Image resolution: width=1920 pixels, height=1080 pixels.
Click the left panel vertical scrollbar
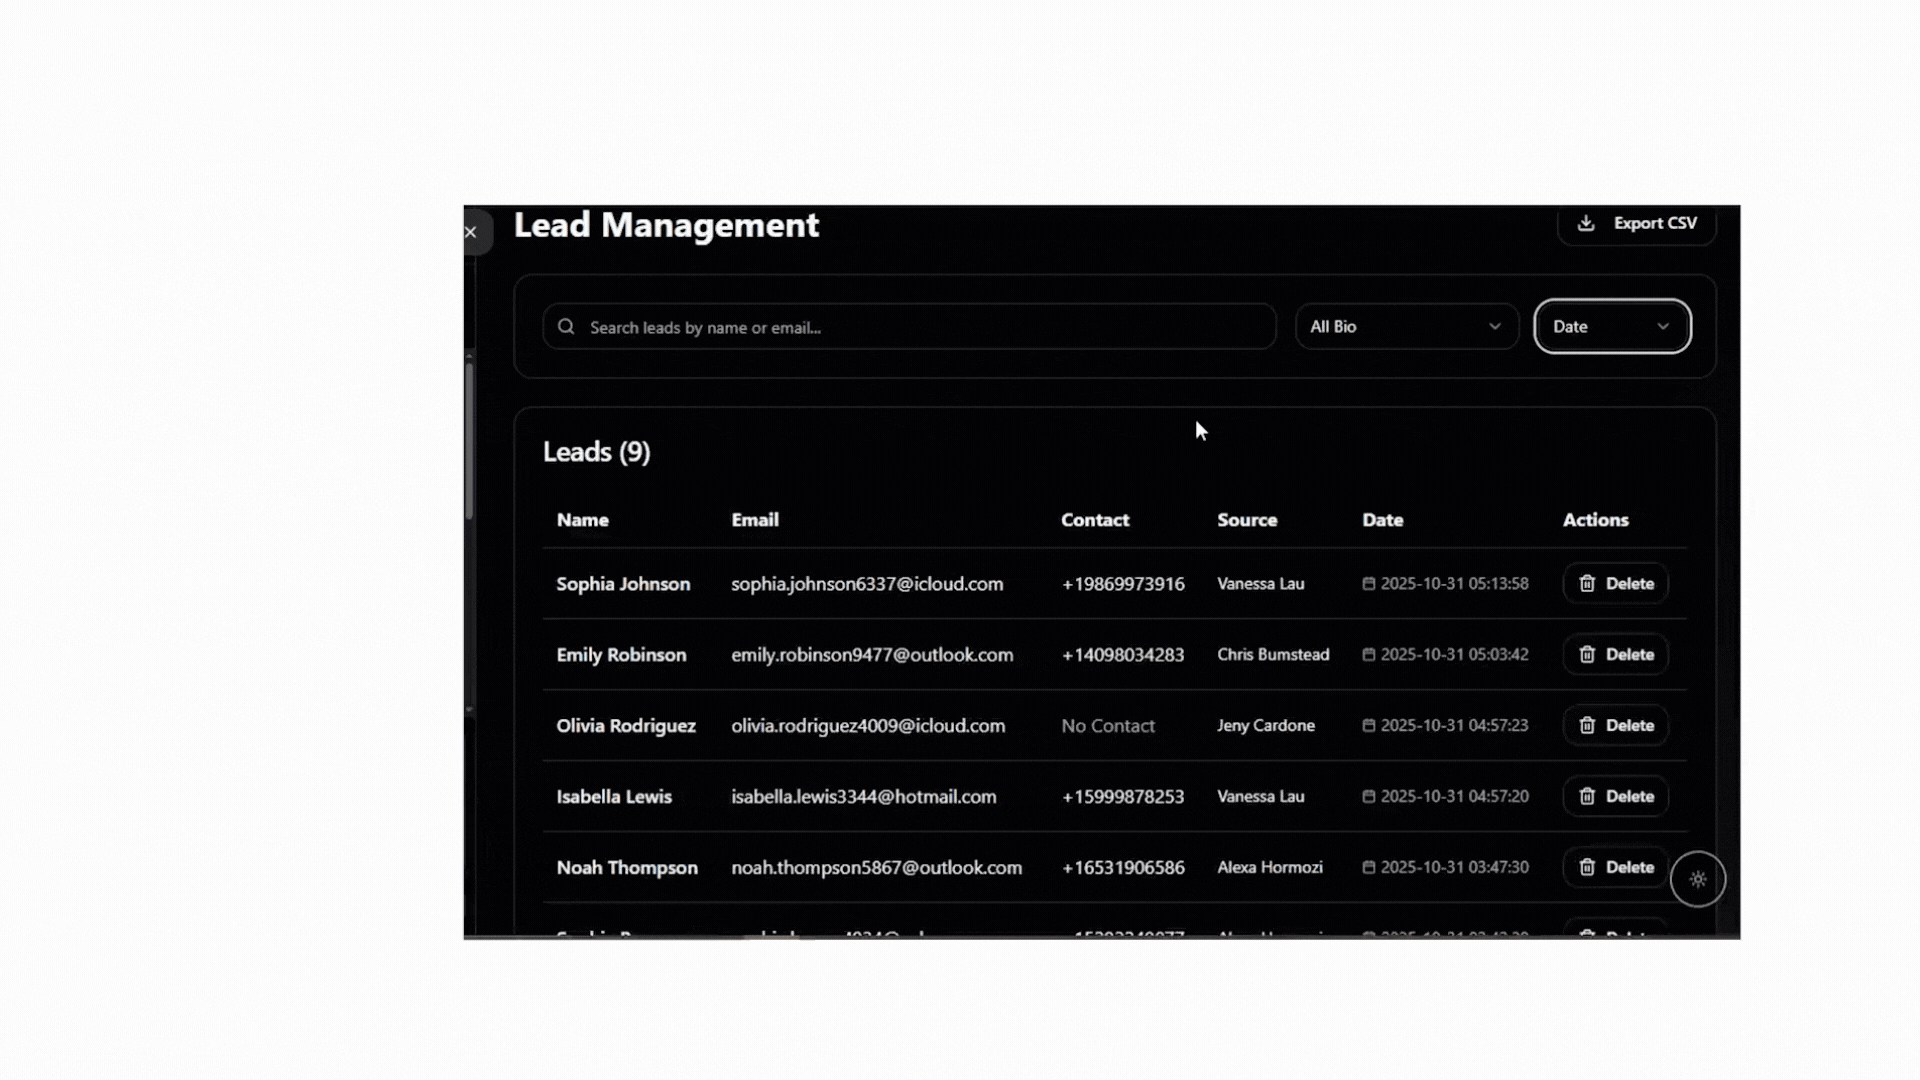[469, 440]
